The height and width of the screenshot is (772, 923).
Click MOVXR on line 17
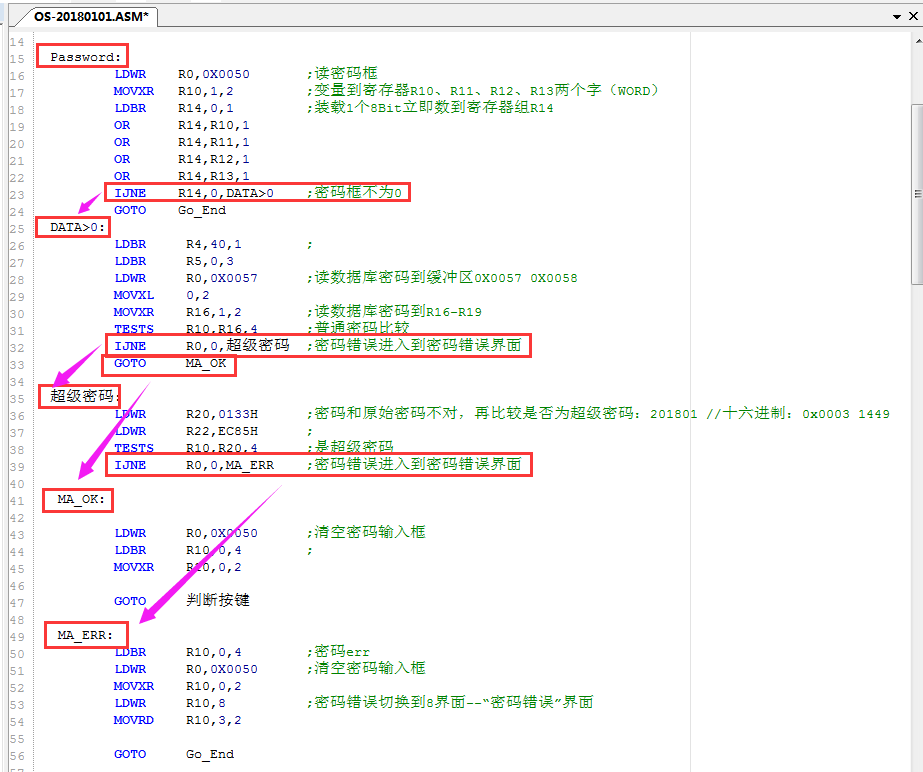[x=134, y=91]
